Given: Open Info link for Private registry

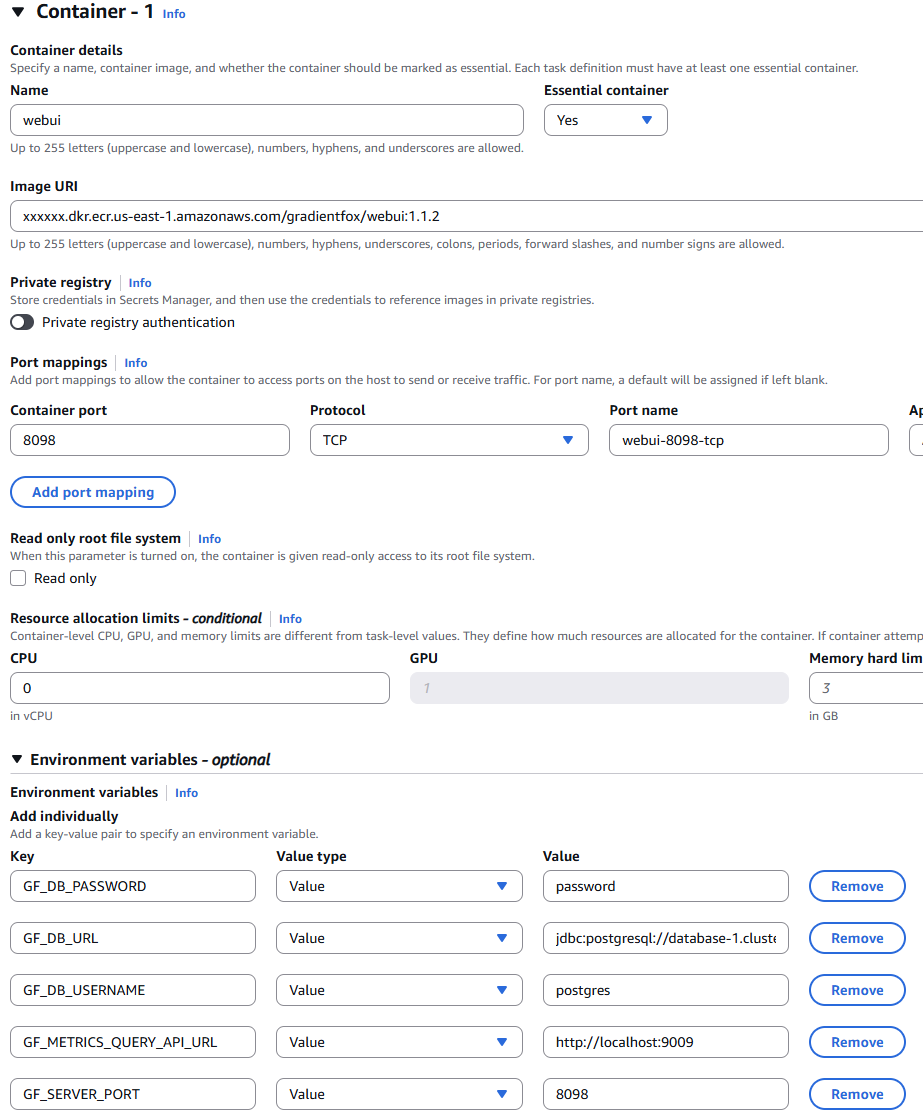Looking at the screenshot, I should tap(140, 283).
